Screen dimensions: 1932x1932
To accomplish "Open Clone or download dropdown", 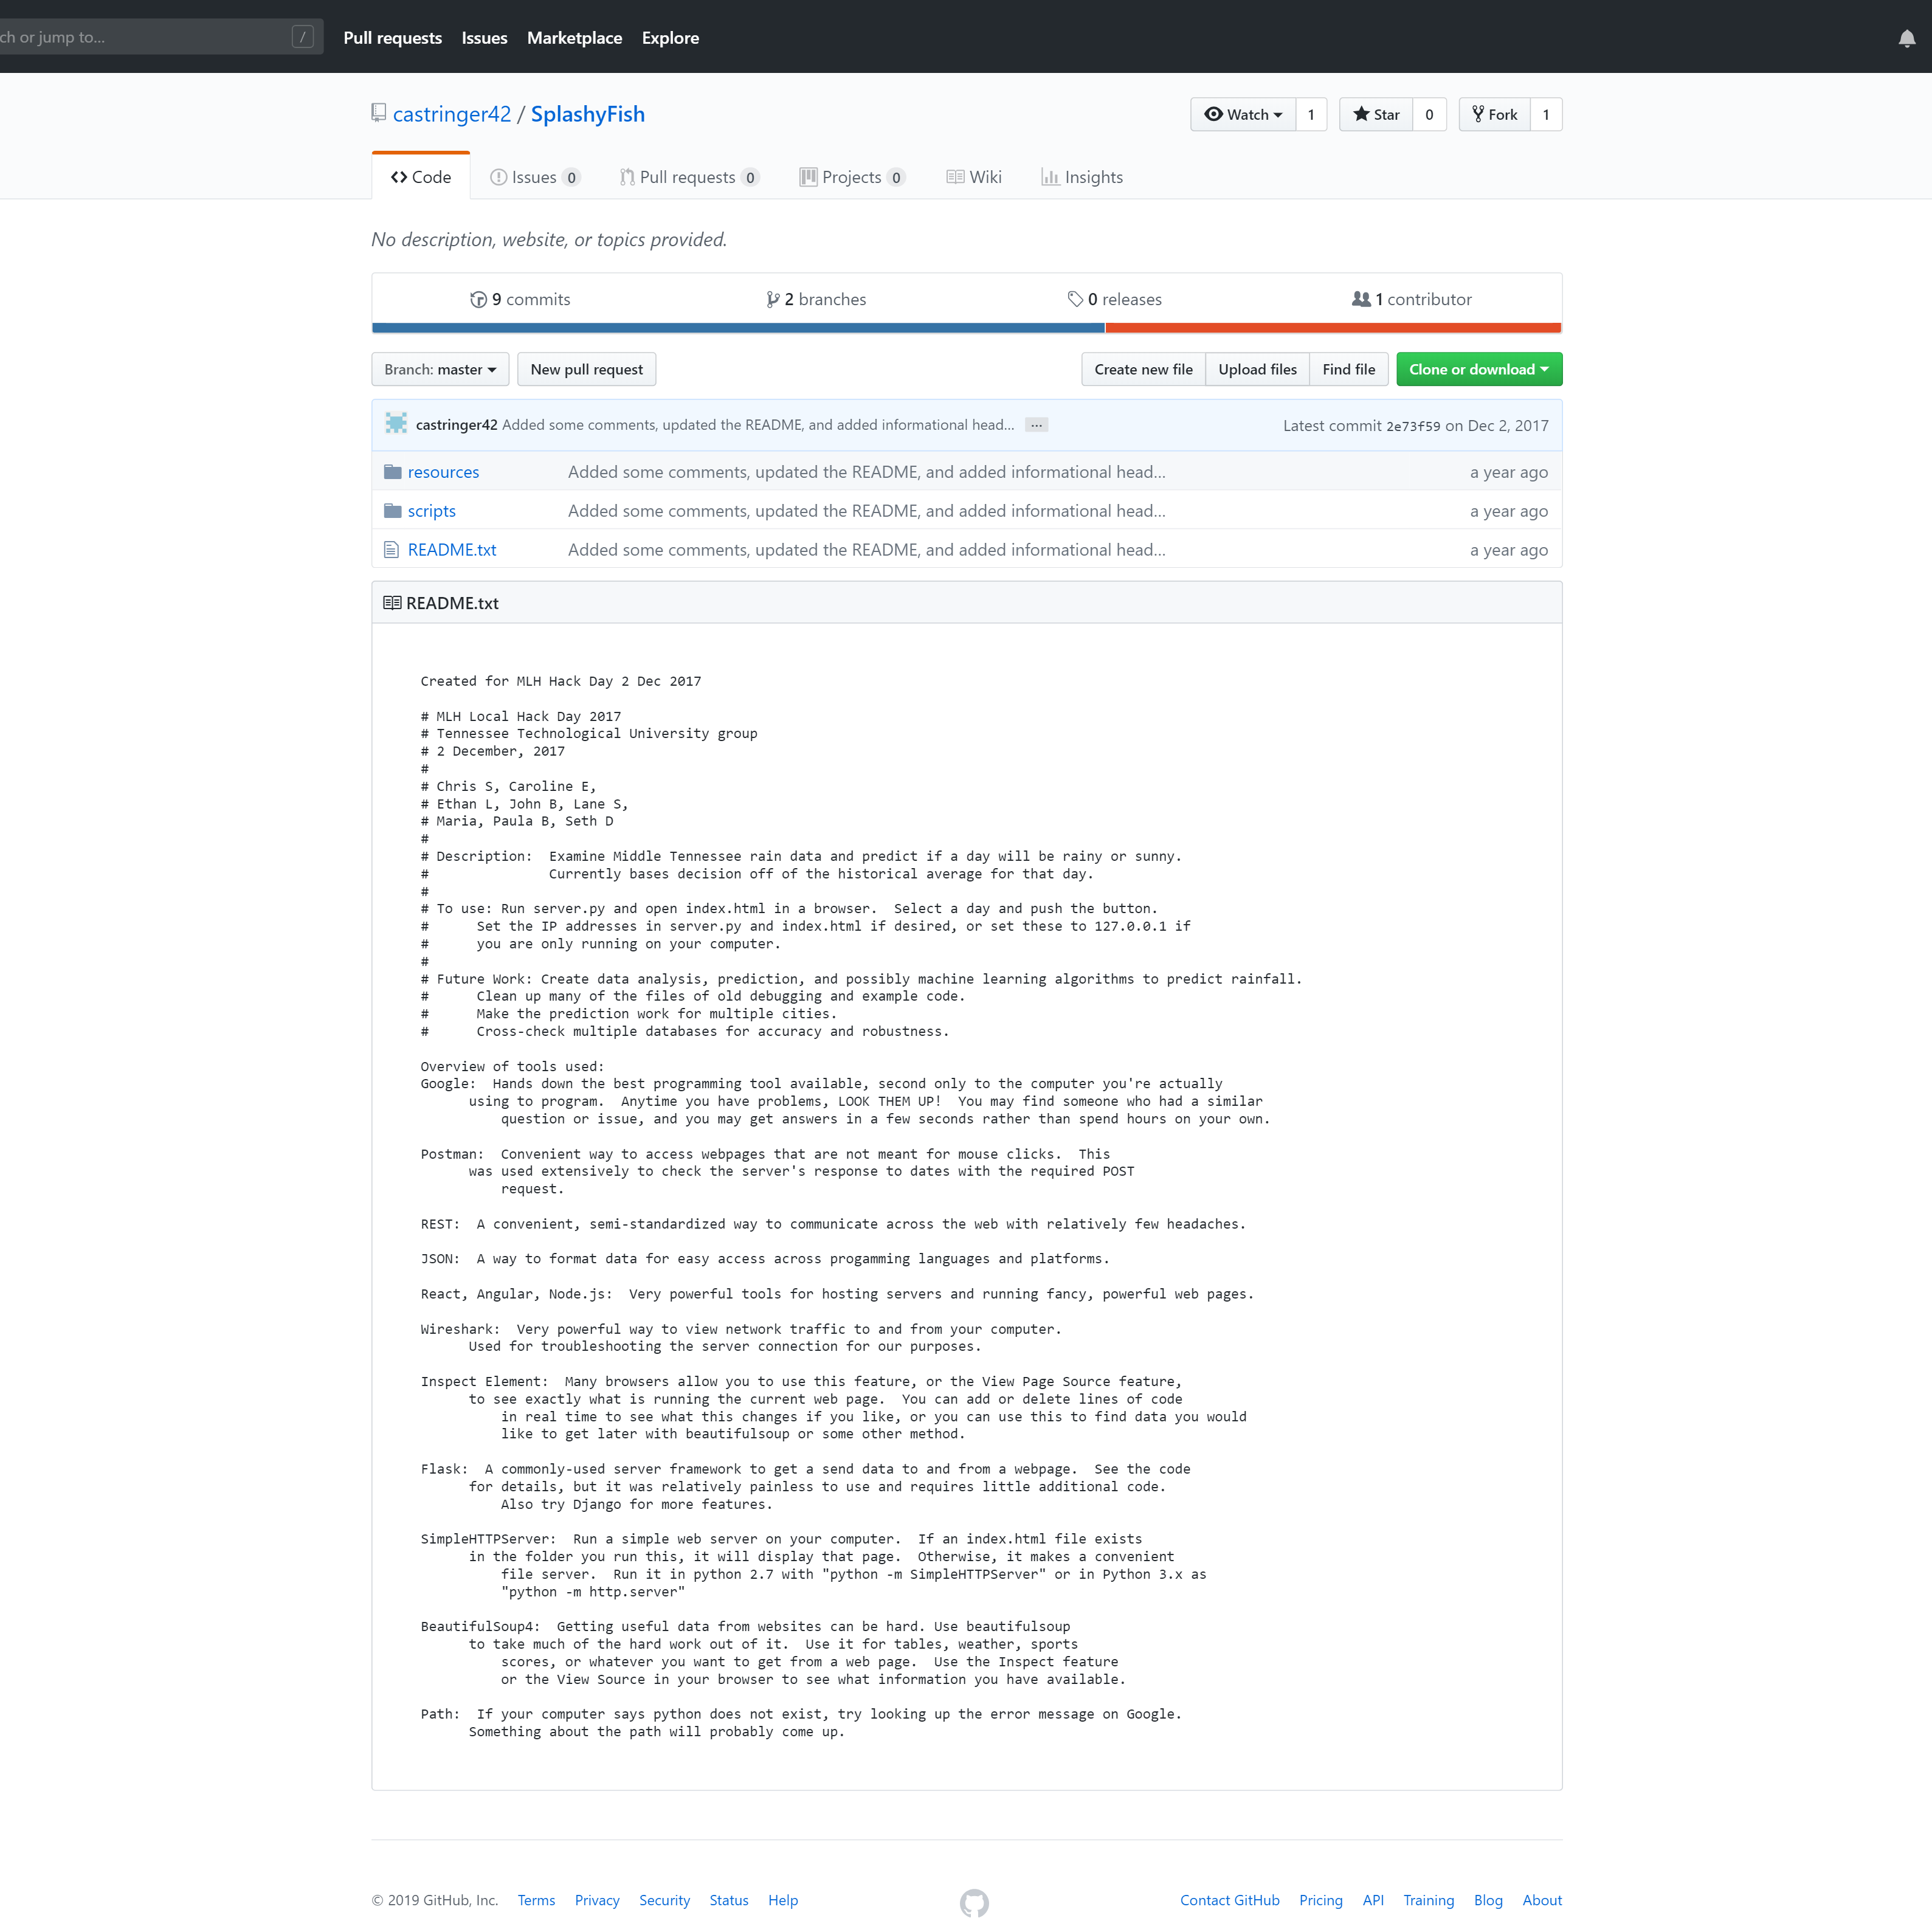I will 1479,369.
